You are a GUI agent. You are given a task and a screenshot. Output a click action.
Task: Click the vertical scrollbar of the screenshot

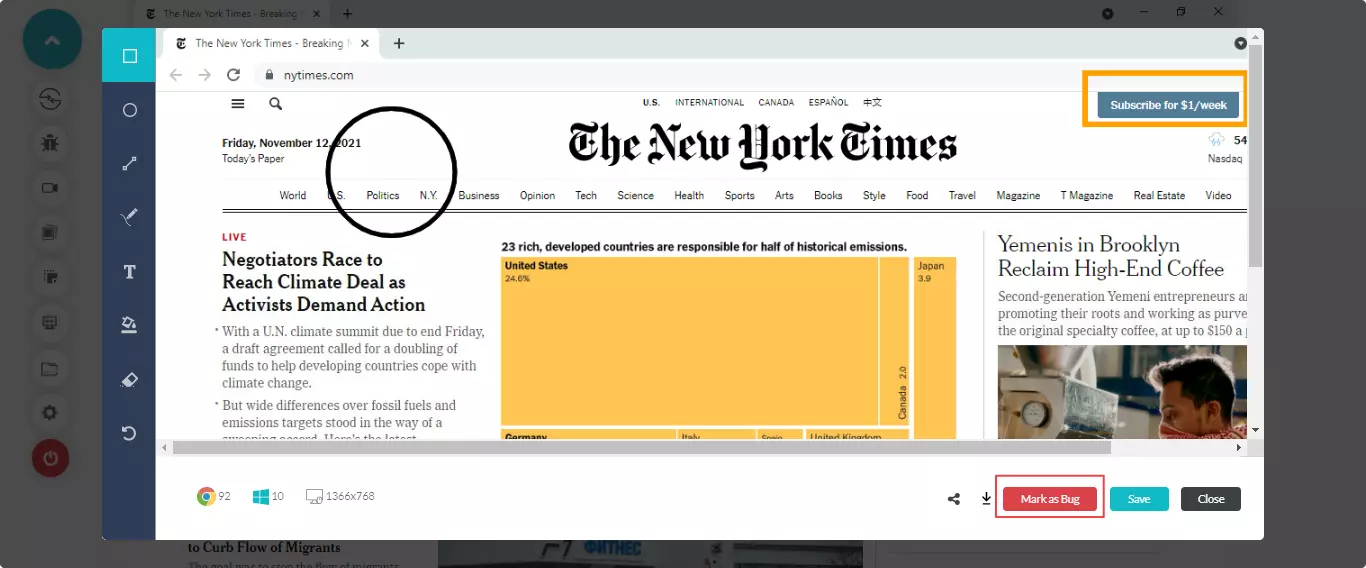(1255, 200)
